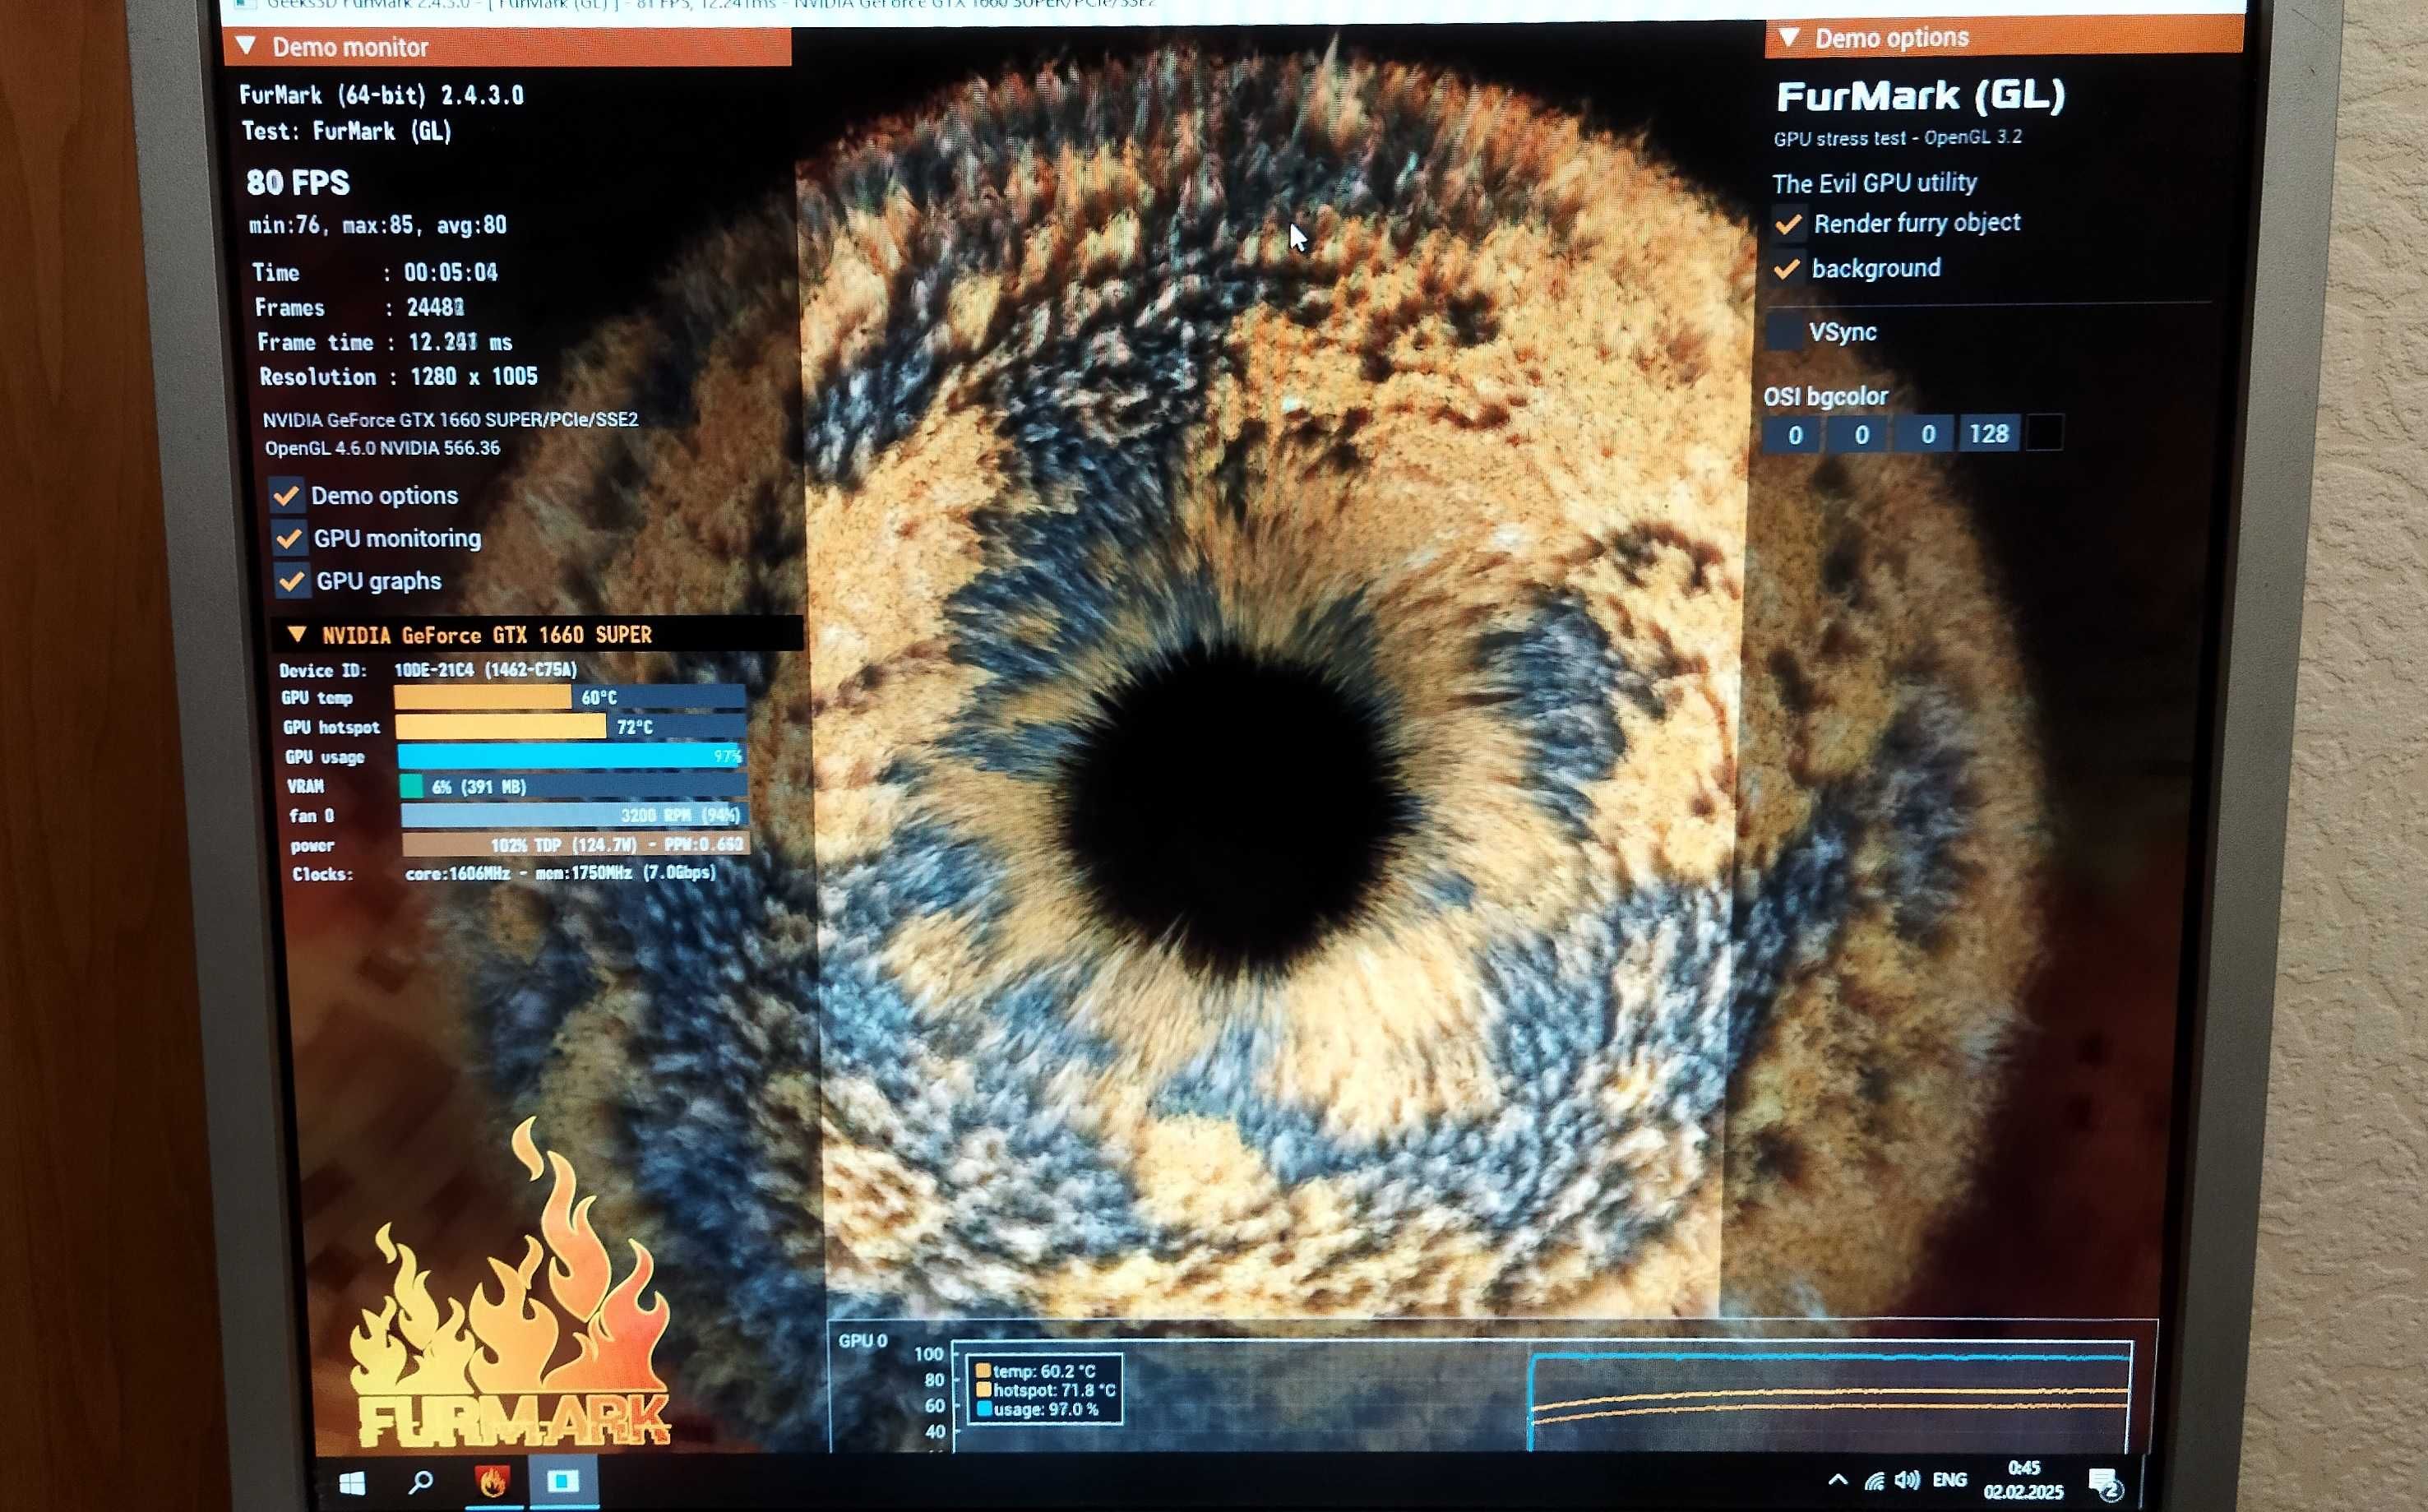Uncheck the GPU monitoring checkbox
This screenshot has width=2428, height=1512.
tap(289, 538)
